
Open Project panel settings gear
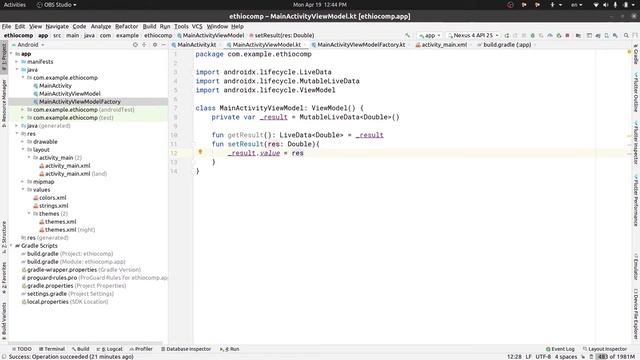(155, 44)
